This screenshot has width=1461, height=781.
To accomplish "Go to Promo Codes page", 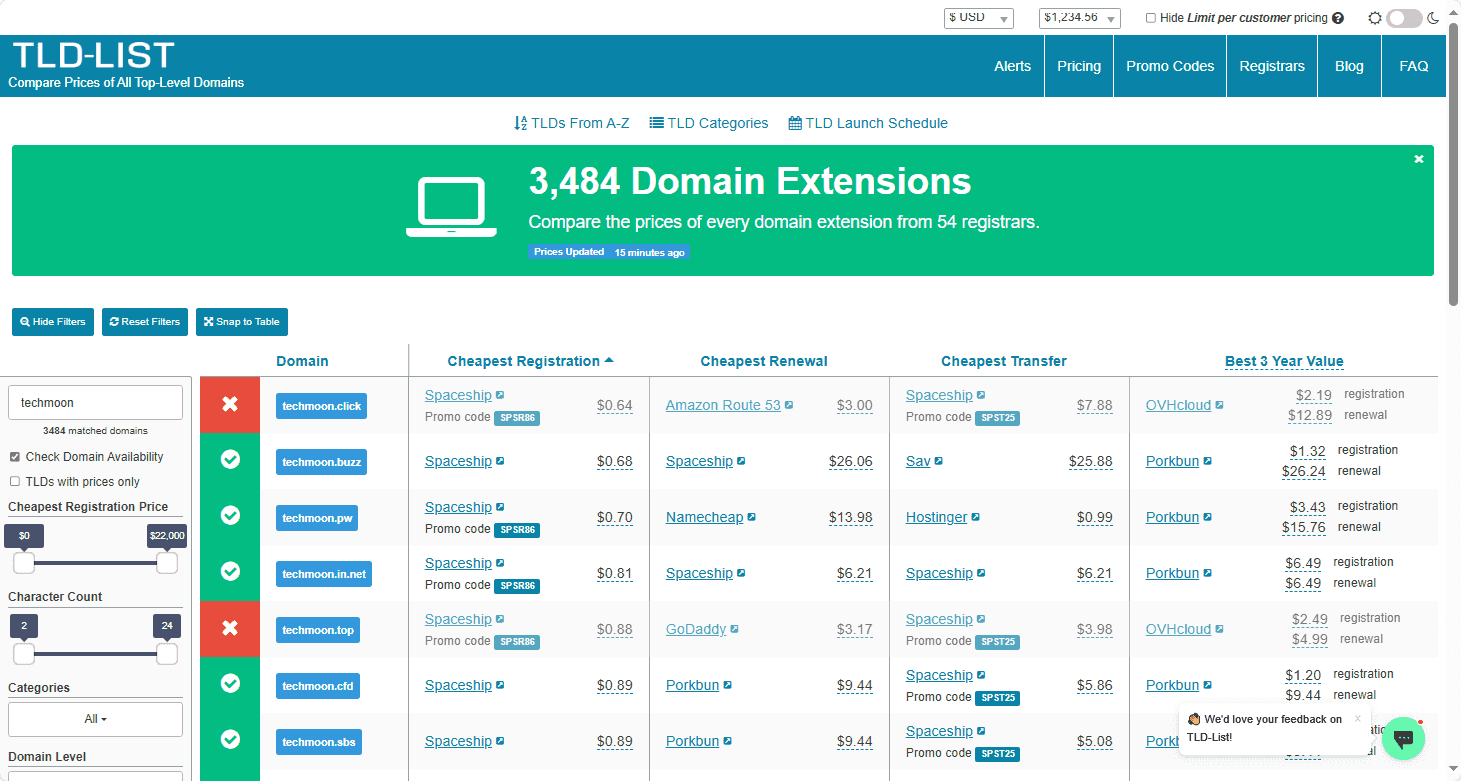I will click(1170, 66).
